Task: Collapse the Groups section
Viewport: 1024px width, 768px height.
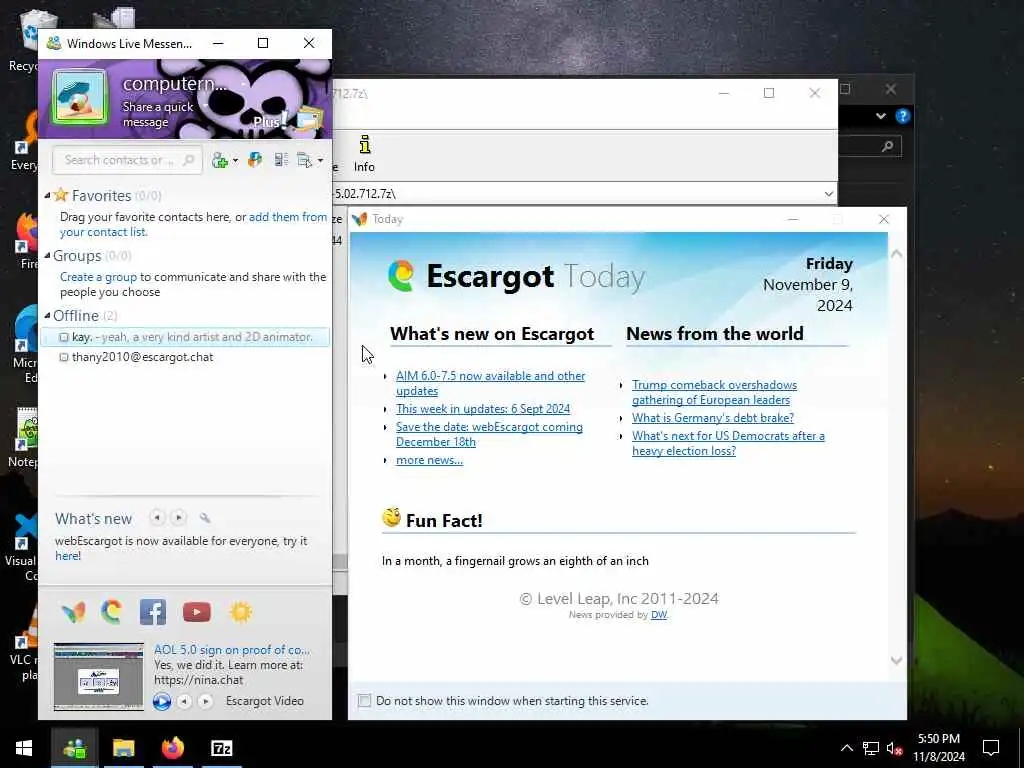Action: pyautogui.click(x=47, y=255)
